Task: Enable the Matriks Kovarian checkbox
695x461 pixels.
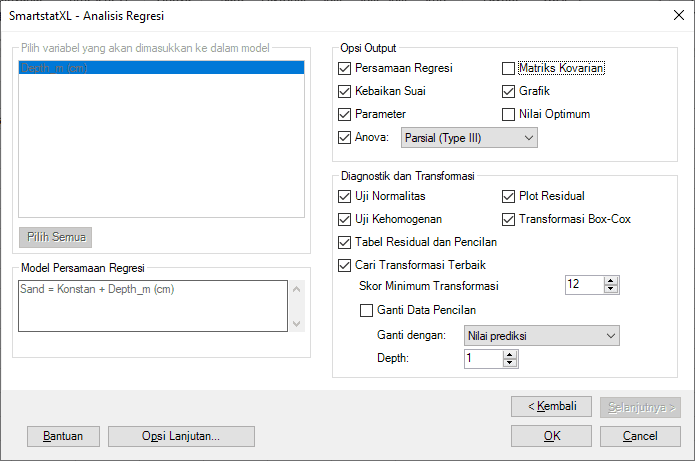Action: pos(508,68)
